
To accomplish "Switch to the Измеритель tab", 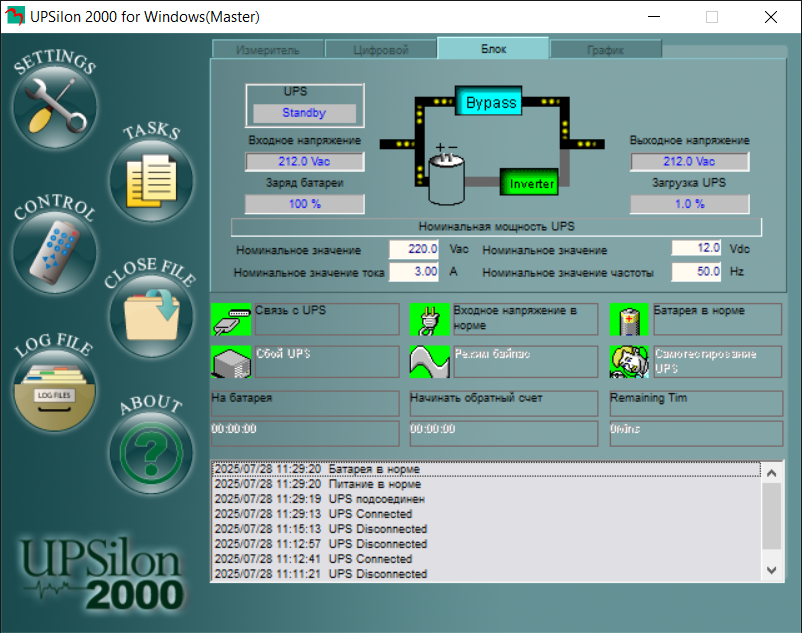I will pos(268,49).
